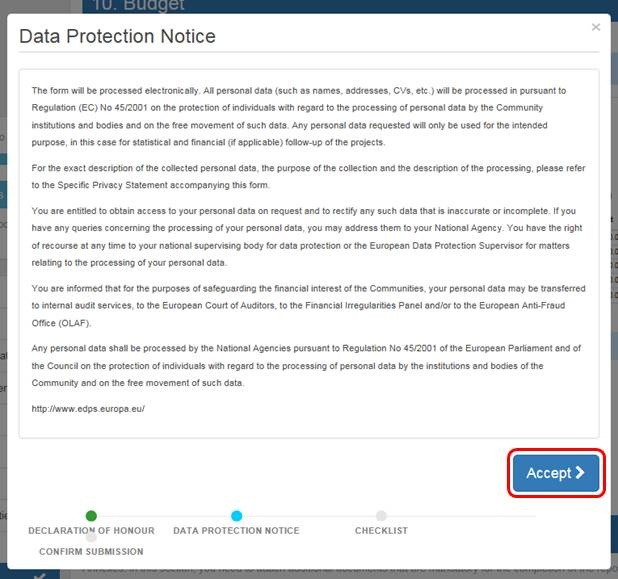618x579 pixels.
Task: Click the green Declaration of Honour step dot
Action: click(91, 516)
